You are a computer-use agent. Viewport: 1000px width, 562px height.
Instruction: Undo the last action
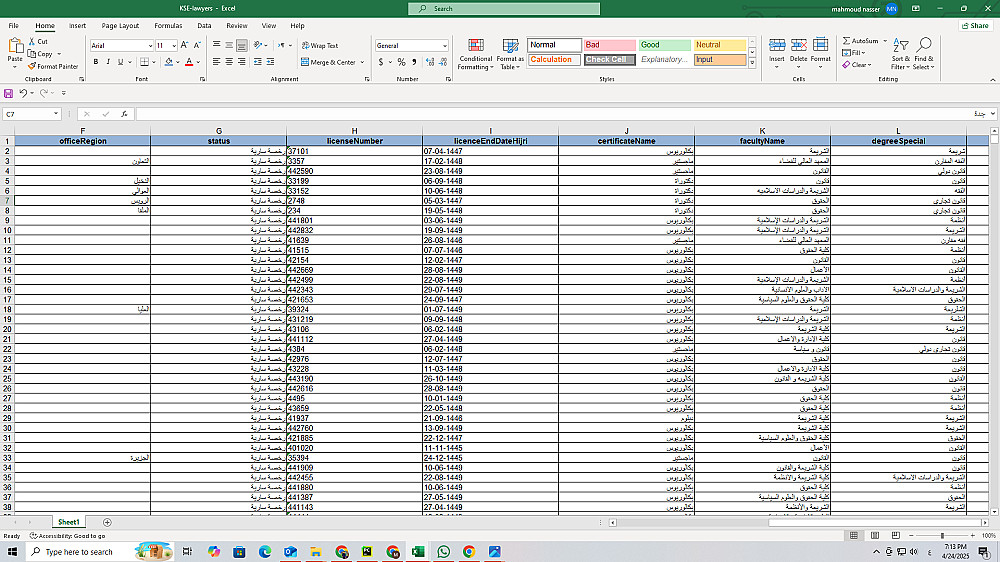click(23, 93)
